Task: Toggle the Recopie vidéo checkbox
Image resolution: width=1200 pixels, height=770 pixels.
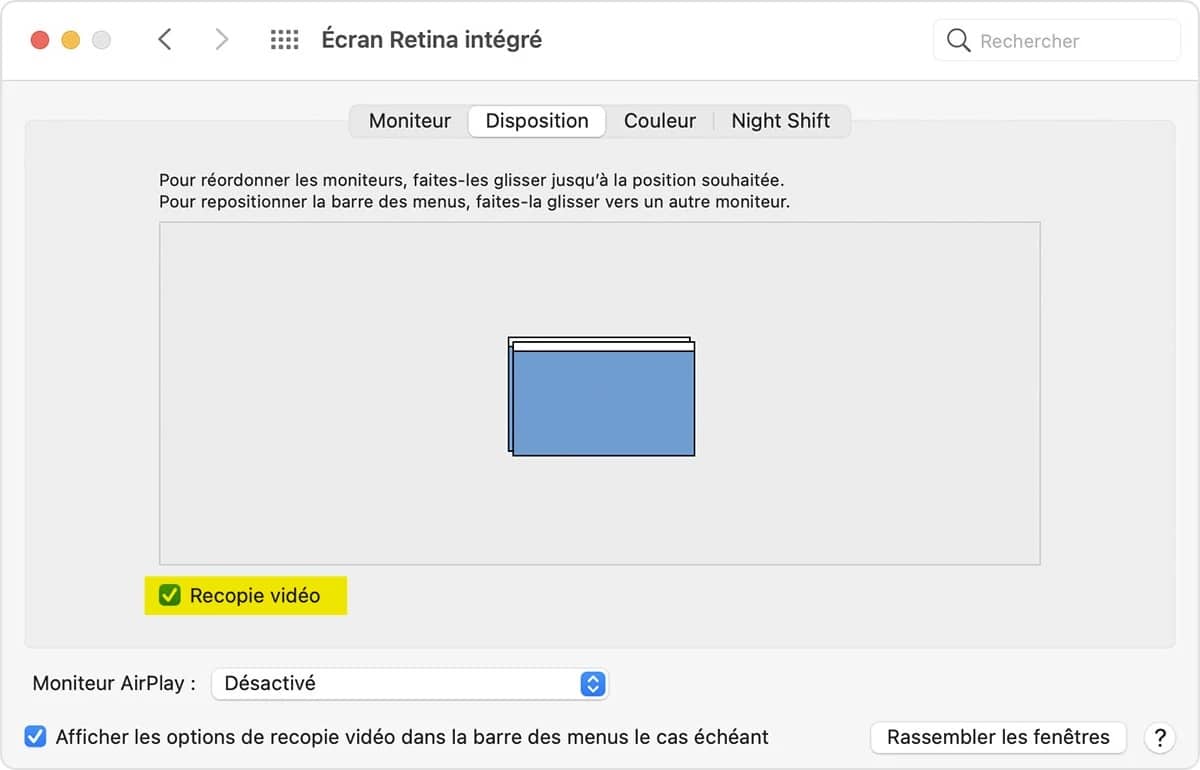Action: (x=170, y=595)
